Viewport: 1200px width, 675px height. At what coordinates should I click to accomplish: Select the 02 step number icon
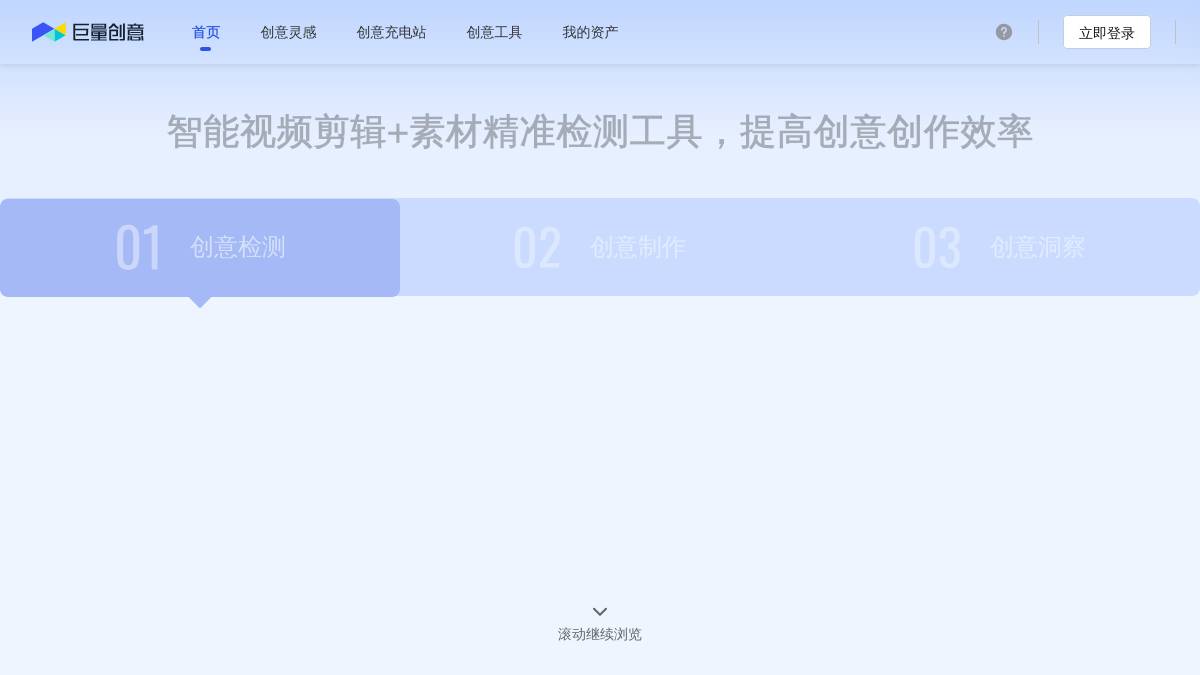(x=537, y=247)
